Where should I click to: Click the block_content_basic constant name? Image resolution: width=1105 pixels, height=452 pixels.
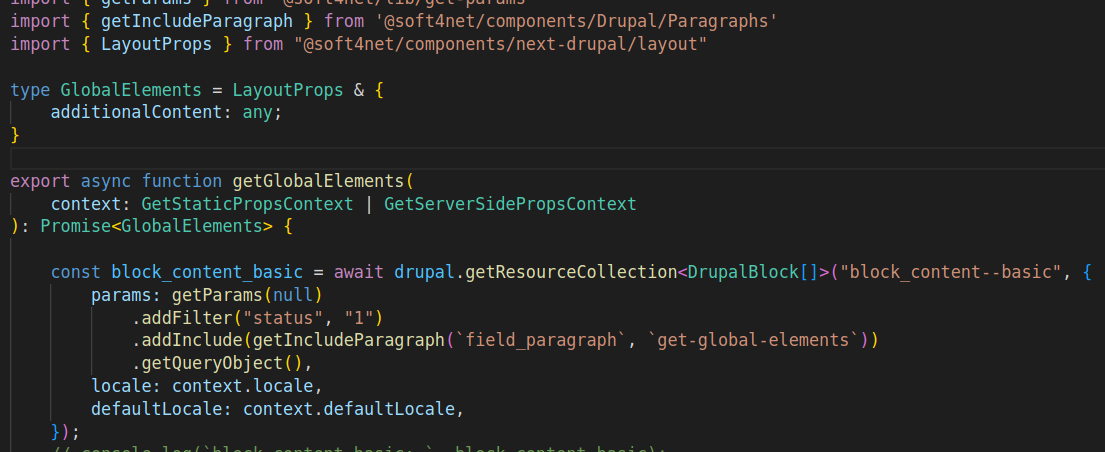point(206,272)
